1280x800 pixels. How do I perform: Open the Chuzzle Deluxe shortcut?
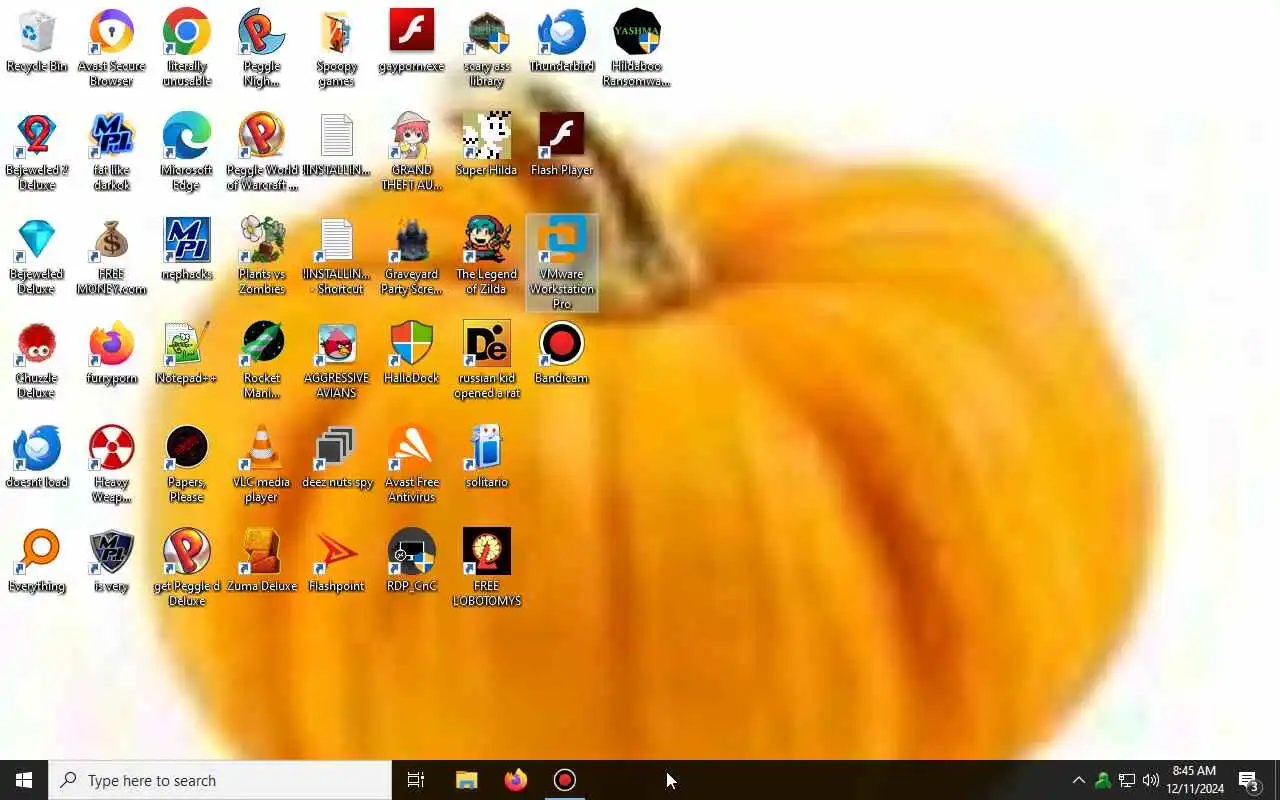pyautogui.click(x=36, y=360)
